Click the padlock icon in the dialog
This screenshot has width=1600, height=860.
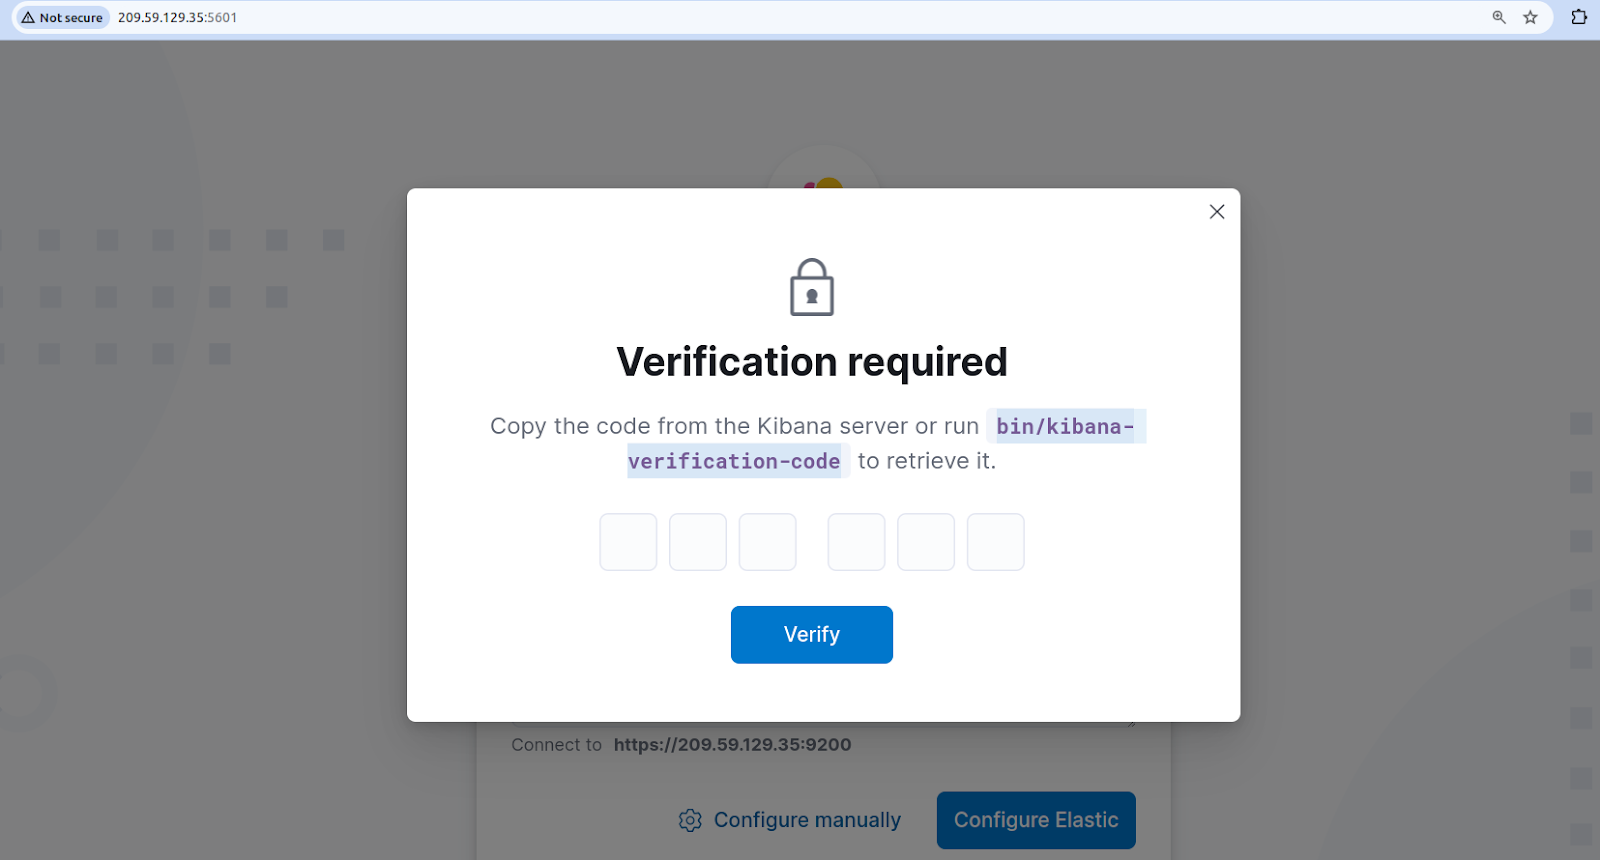pos(812,288)
